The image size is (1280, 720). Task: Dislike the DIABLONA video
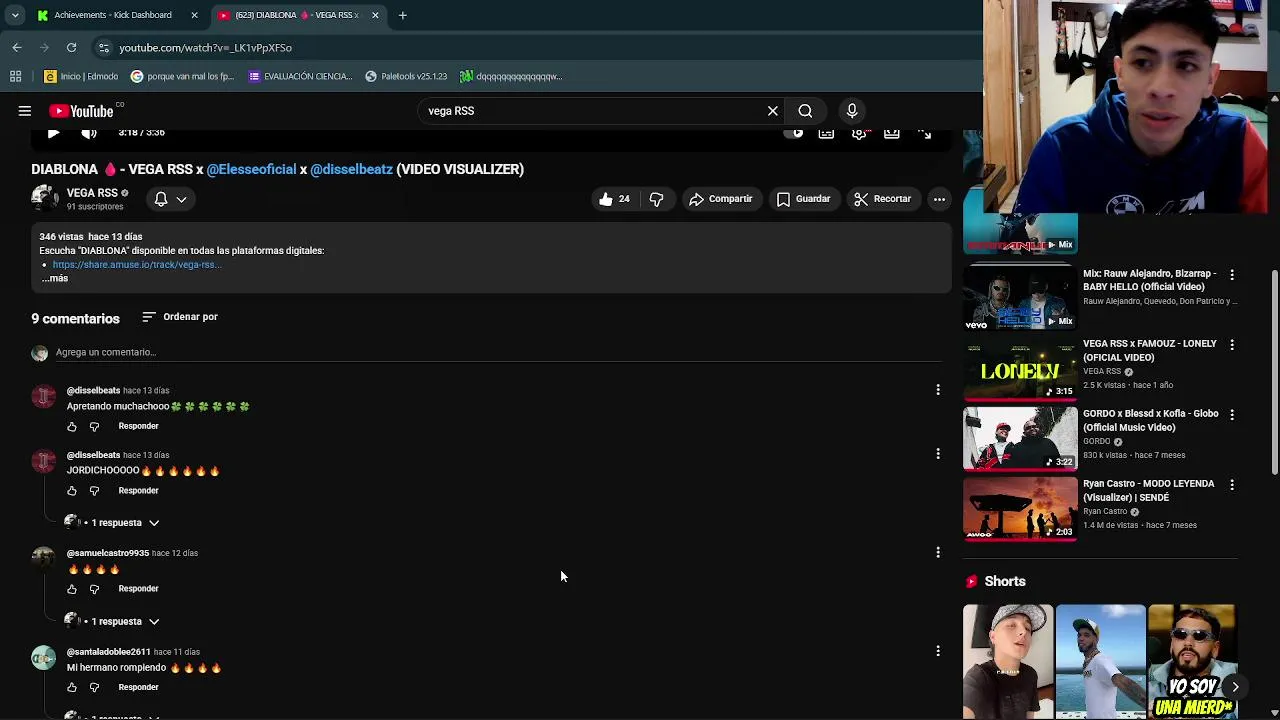[656, 199]
